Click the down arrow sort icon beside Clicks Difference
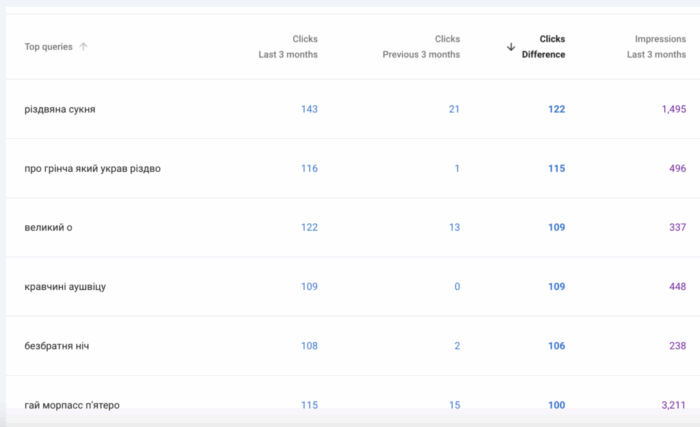This screenshot has width=700, height=427. click(511, 47)
